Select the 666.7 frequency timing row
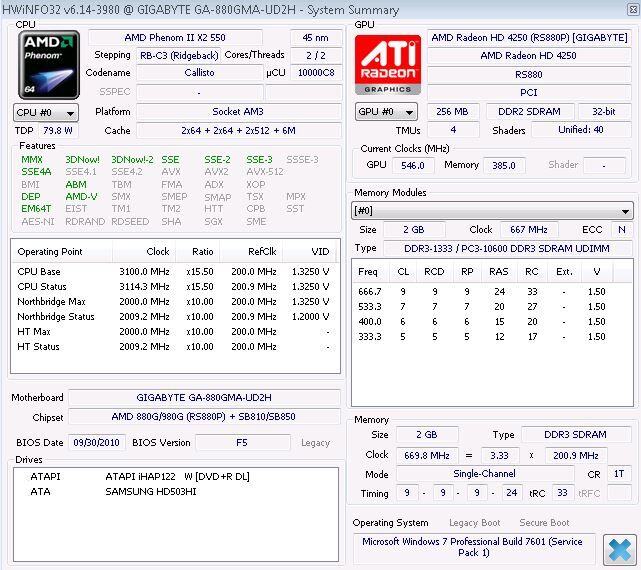641x570 pixels. 492,292
